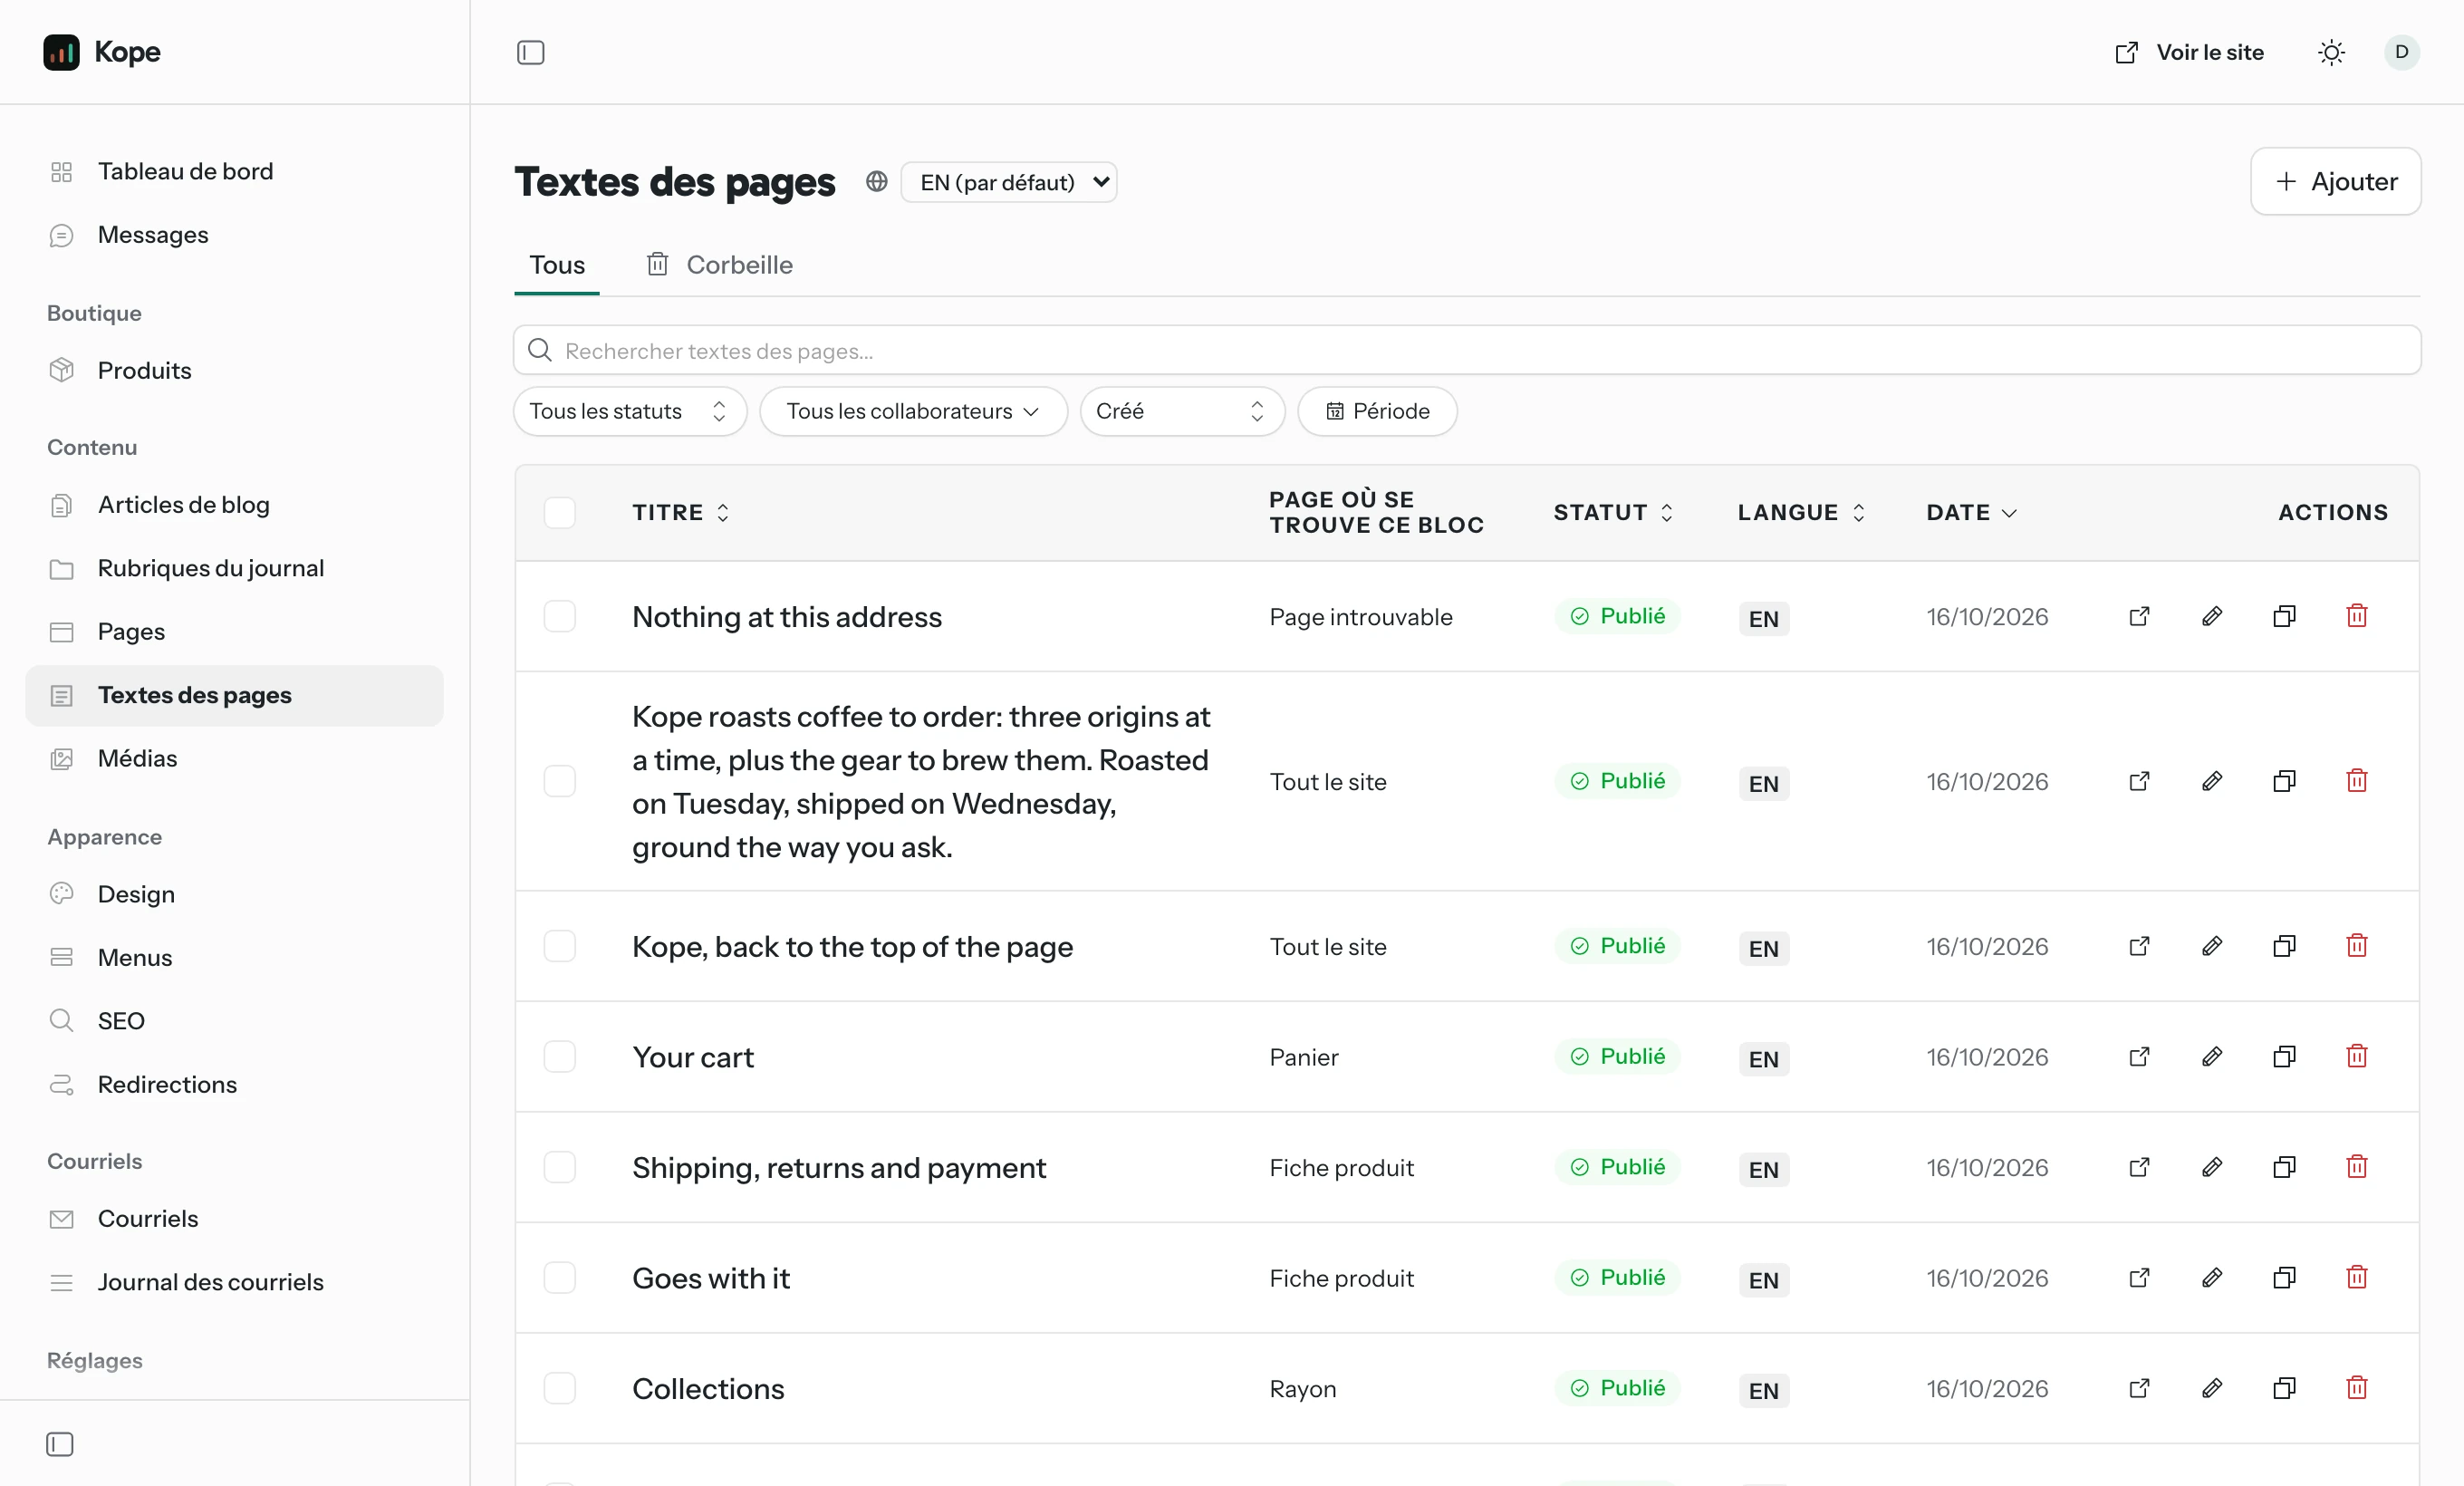Edit the Kope roasts coffee to order text

[x=2212, y=781]
